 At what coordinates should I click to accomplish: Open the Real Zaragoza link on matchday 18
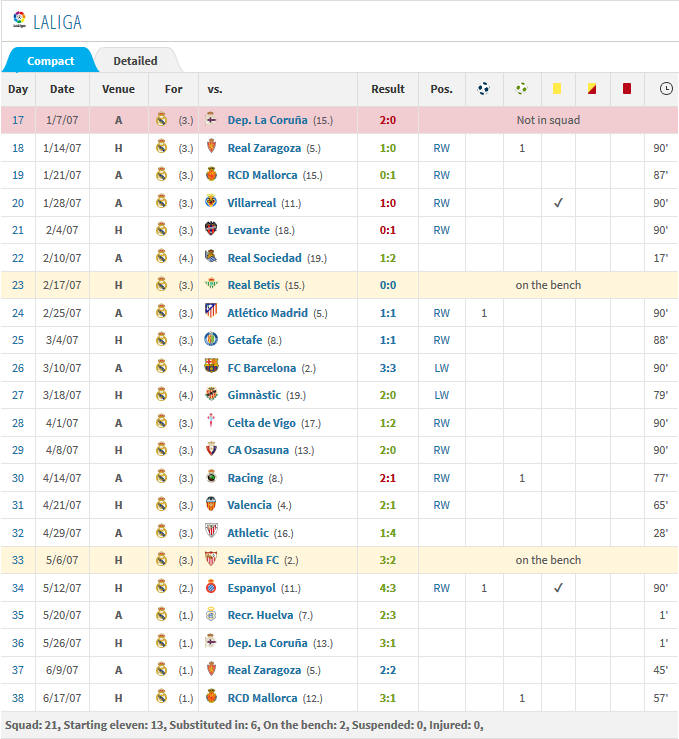tap(264, 148)
